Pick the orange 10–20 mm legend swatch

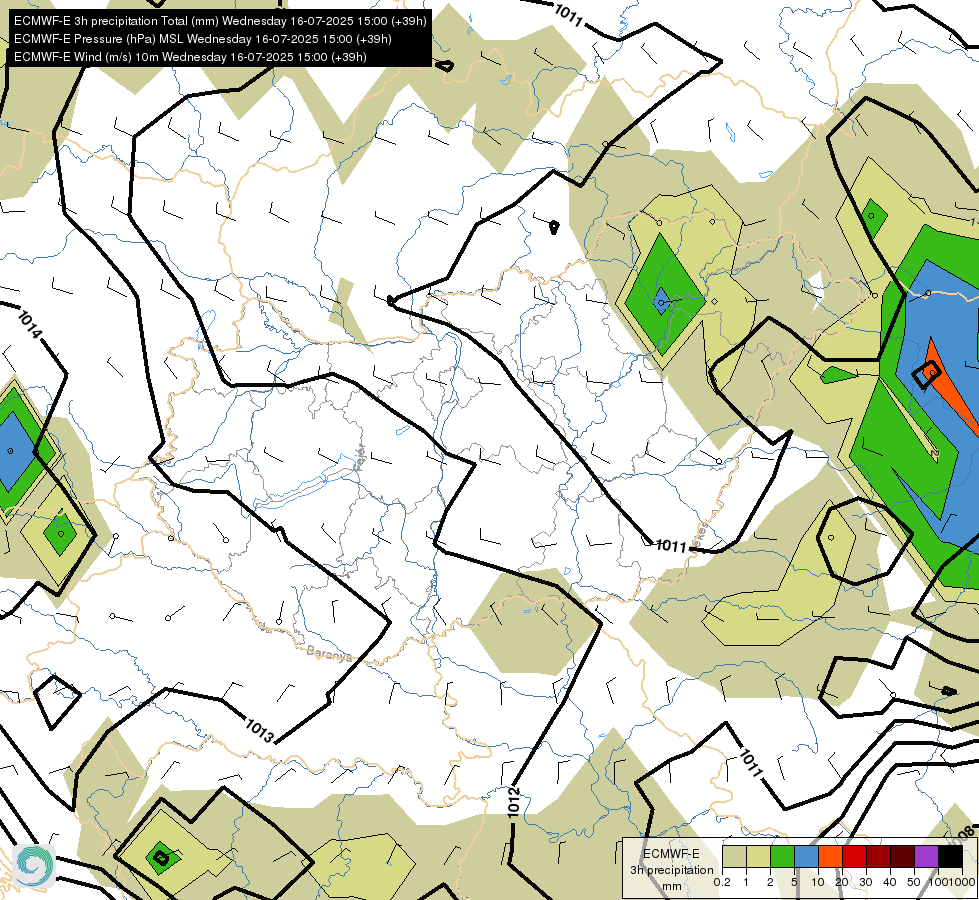pyautogui.click(x=830, y=856)
